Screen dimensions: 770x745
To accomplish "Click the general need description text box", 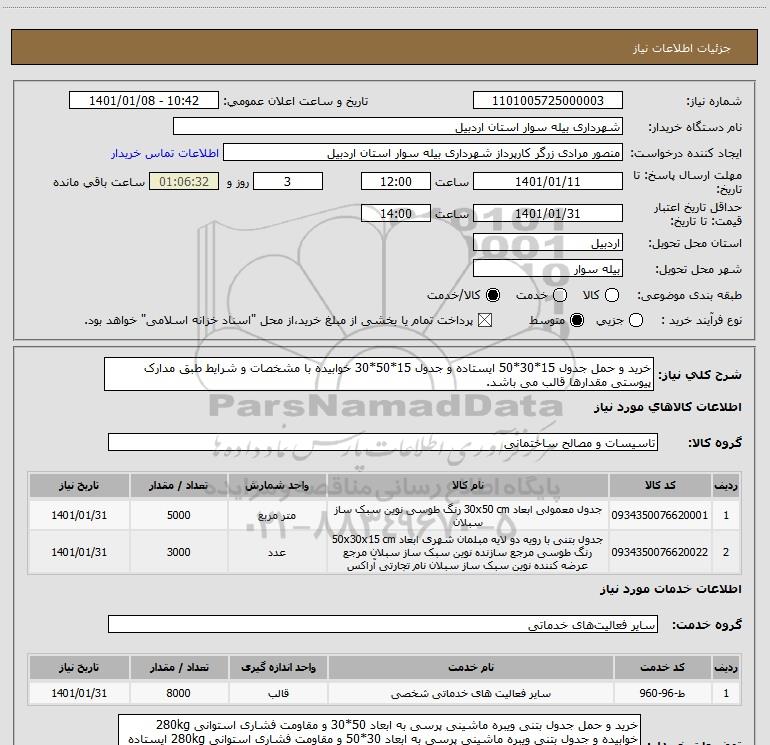I will 379,374.
